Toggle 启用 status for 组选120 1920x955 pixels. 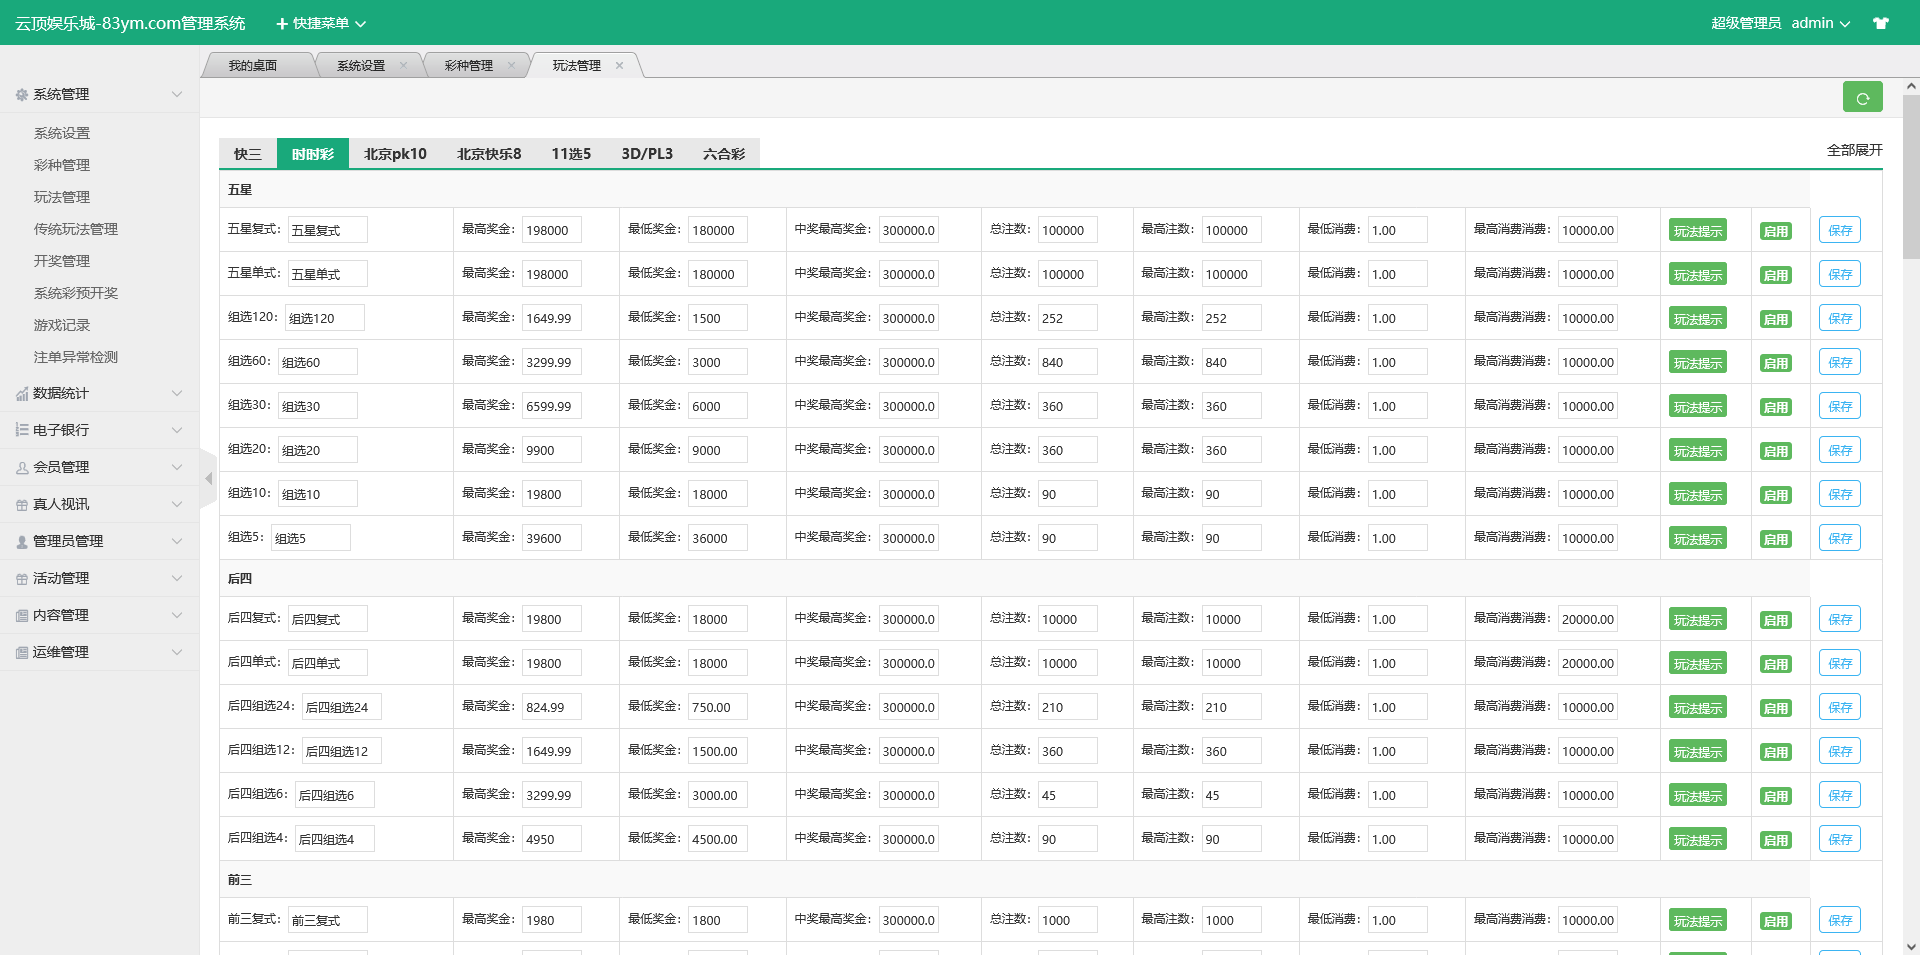[1776, 319]
